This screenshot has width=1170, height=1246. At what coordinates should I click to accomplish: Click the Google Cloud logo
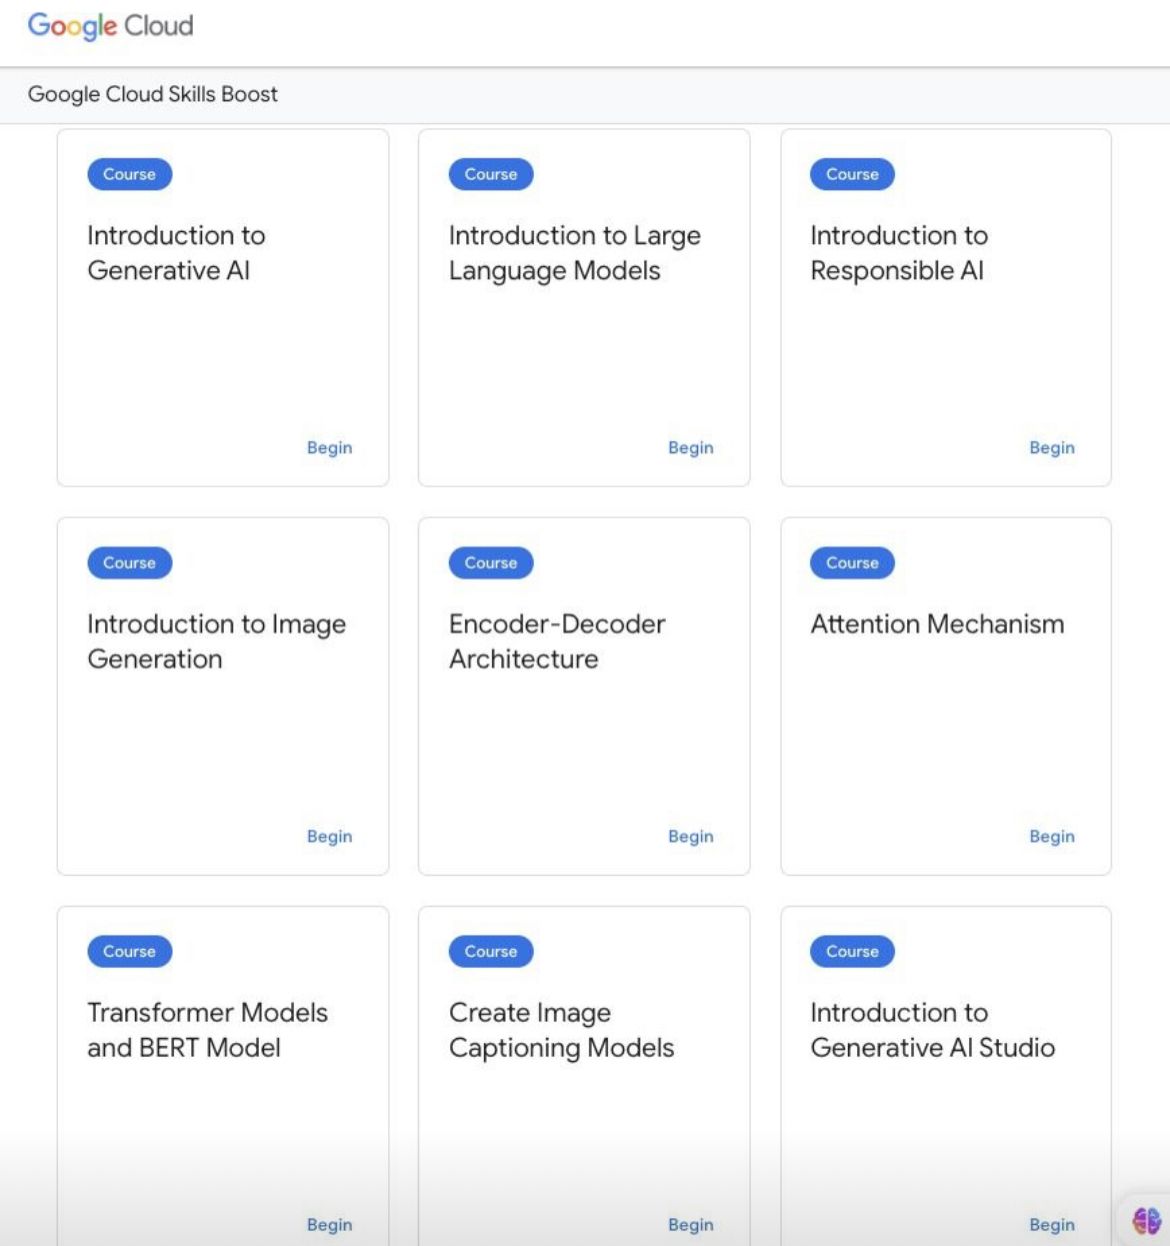point(110,26)
